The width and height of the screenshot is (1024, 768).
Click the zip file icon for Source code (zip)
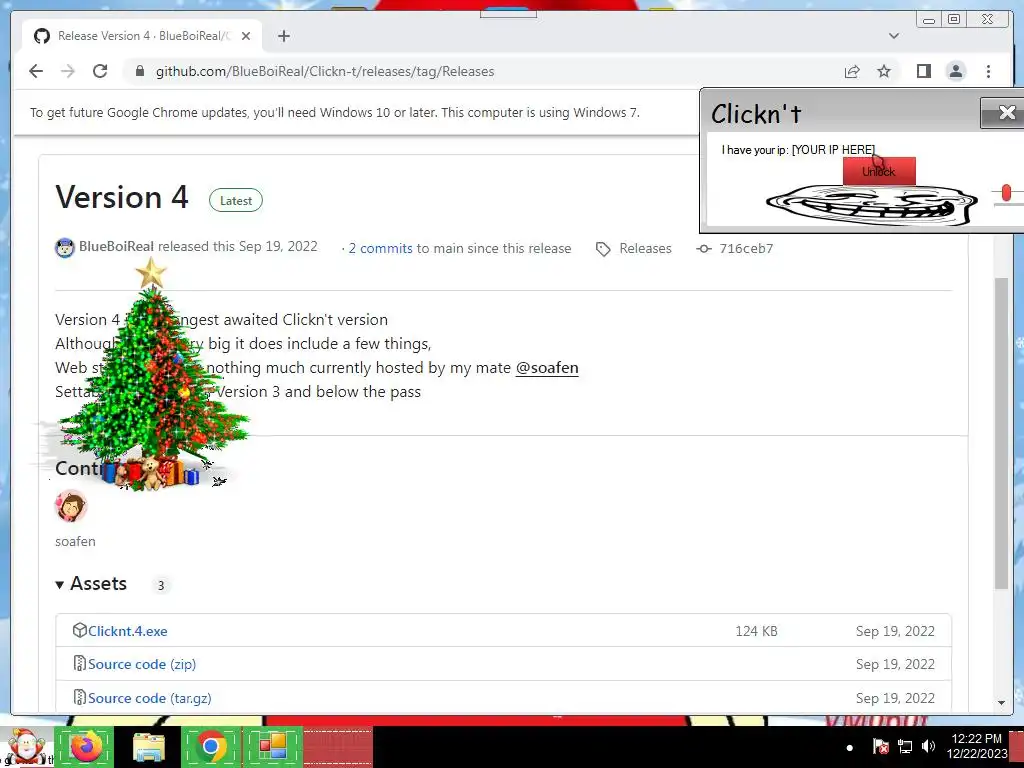[x=80, y=664]
